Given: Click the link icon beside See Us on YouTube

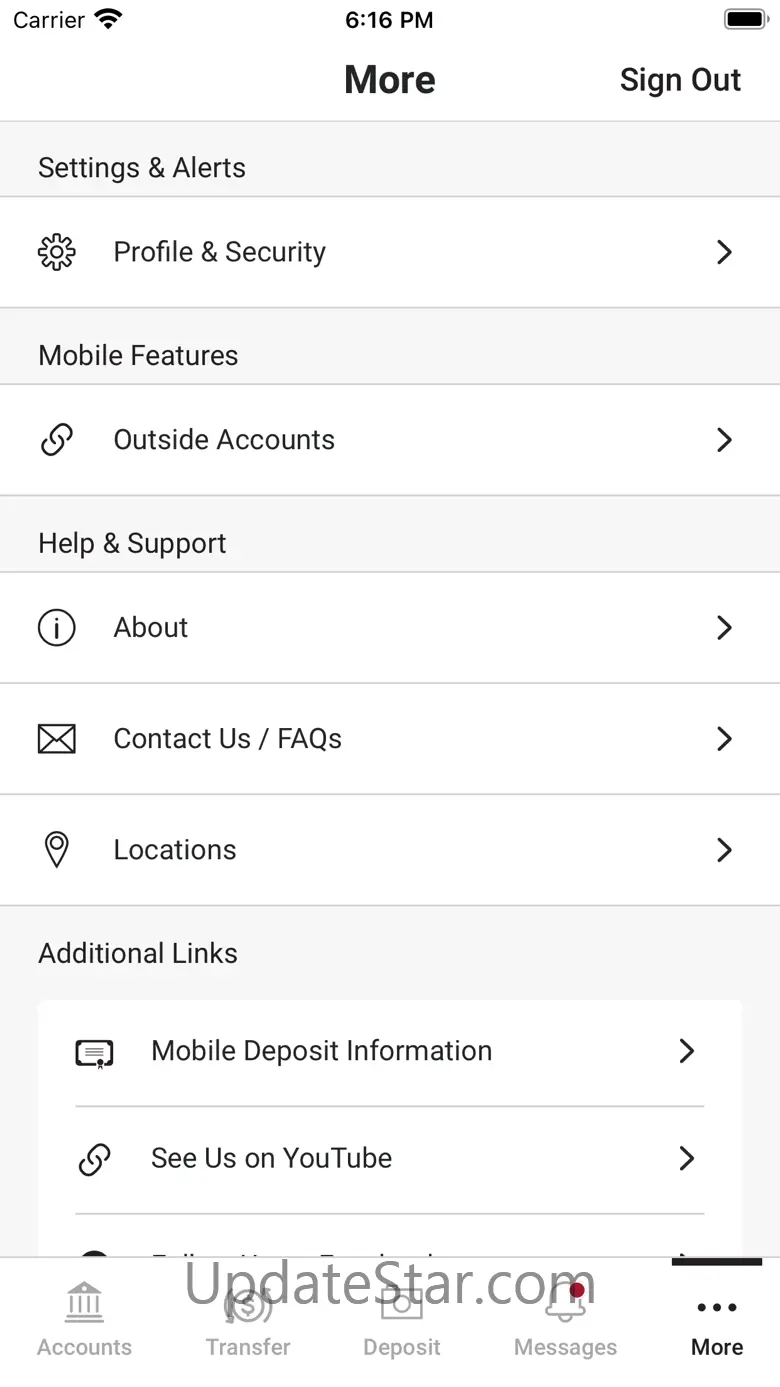Looking at the screenshot, I should 94,1159.
